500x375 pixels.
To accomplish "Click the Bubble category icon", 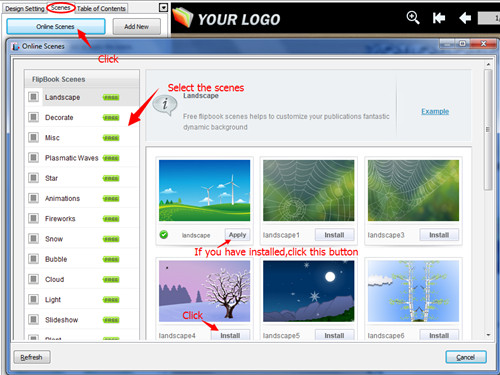I will [33, 259].
